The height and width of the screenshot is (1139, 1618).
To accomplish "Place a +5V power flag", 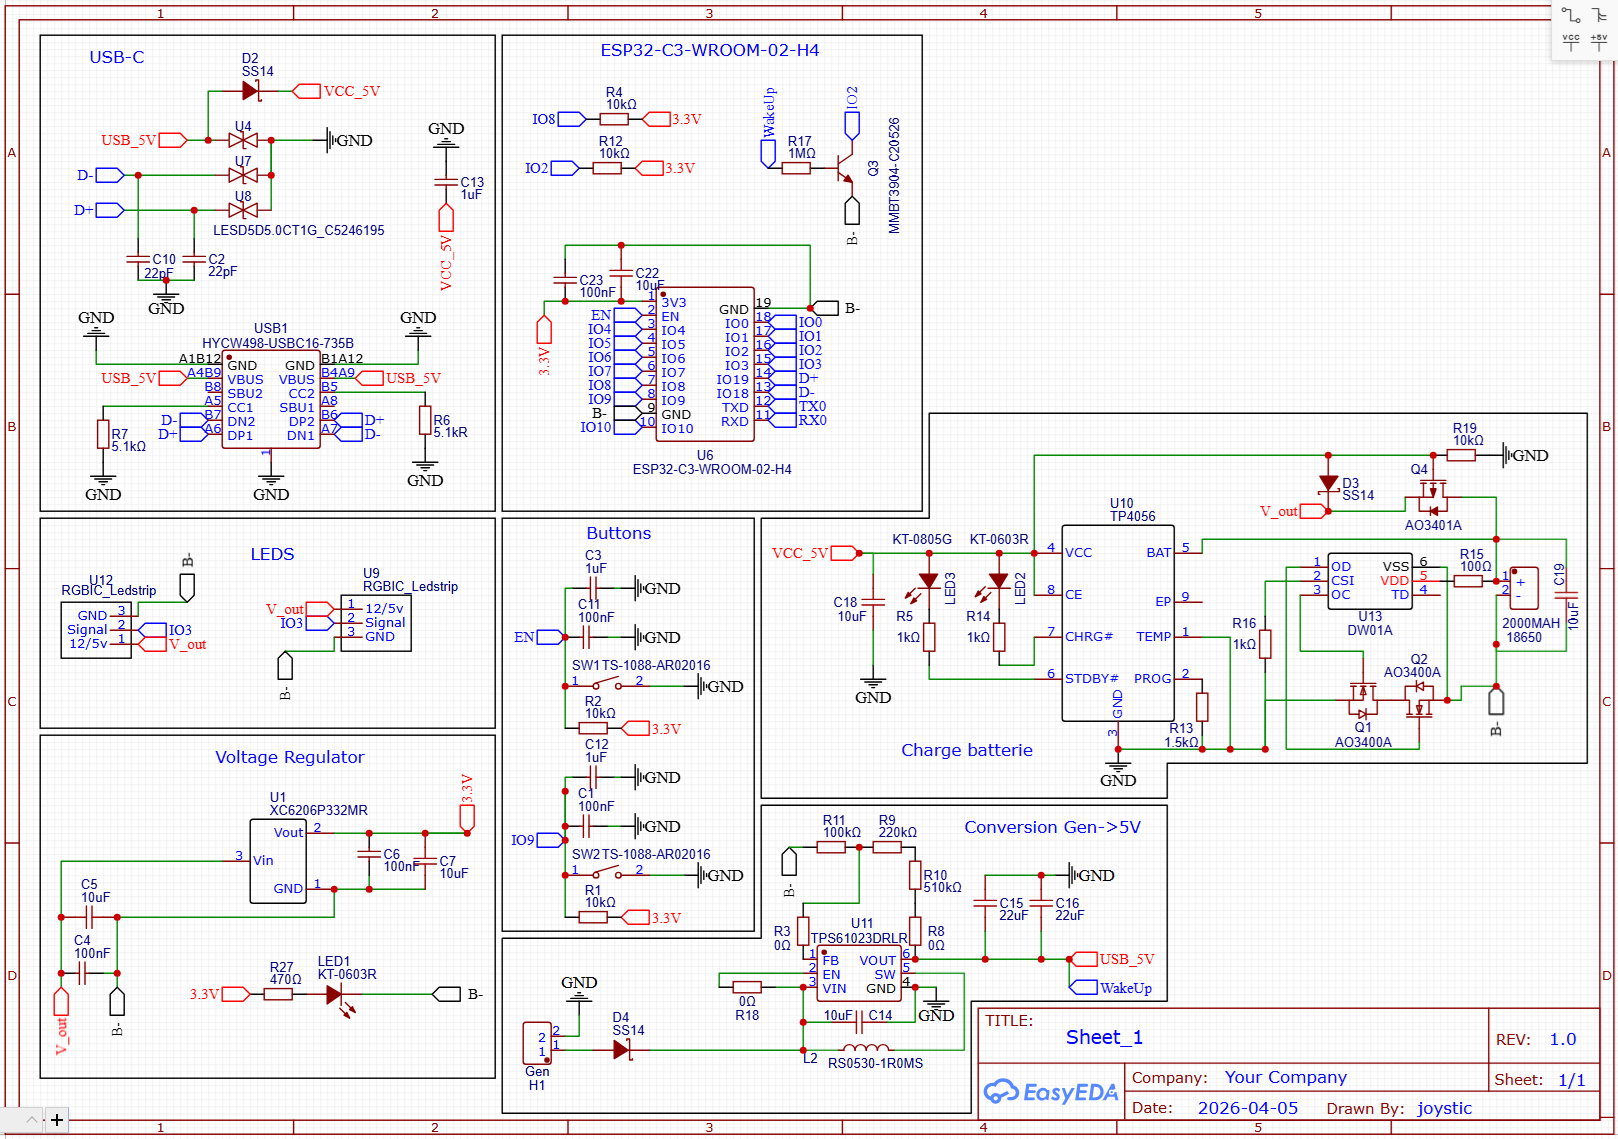I will 1599,42.
